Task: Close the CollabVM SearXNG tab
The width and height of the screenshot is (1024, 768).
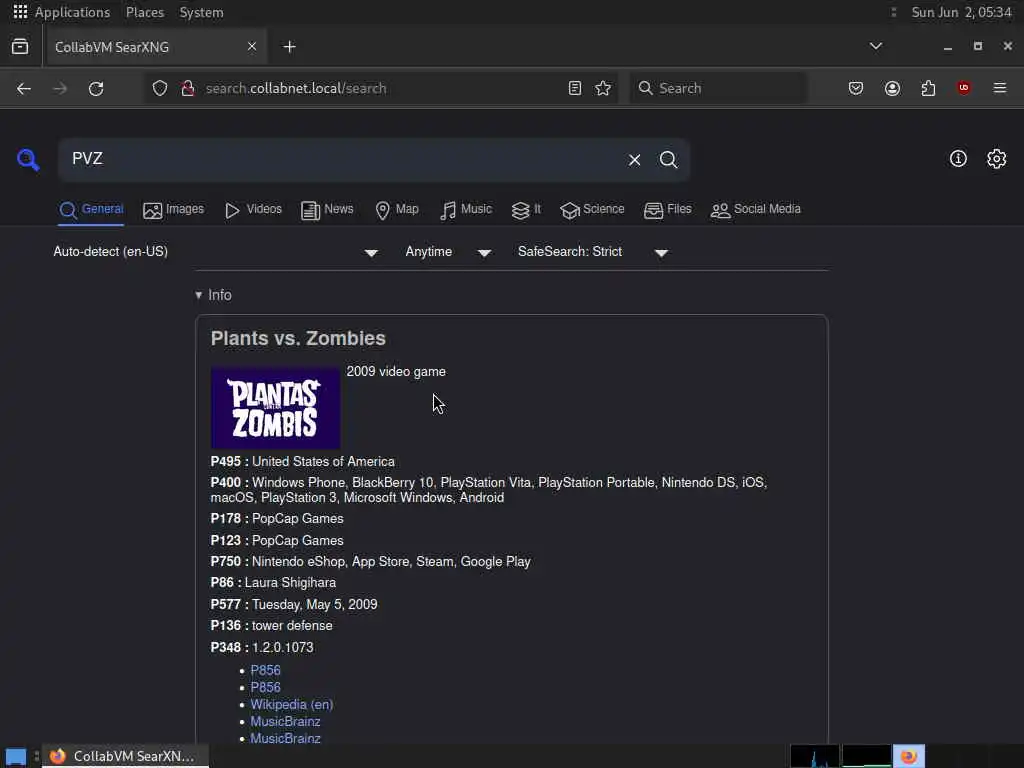Action: tap(251, 46)
